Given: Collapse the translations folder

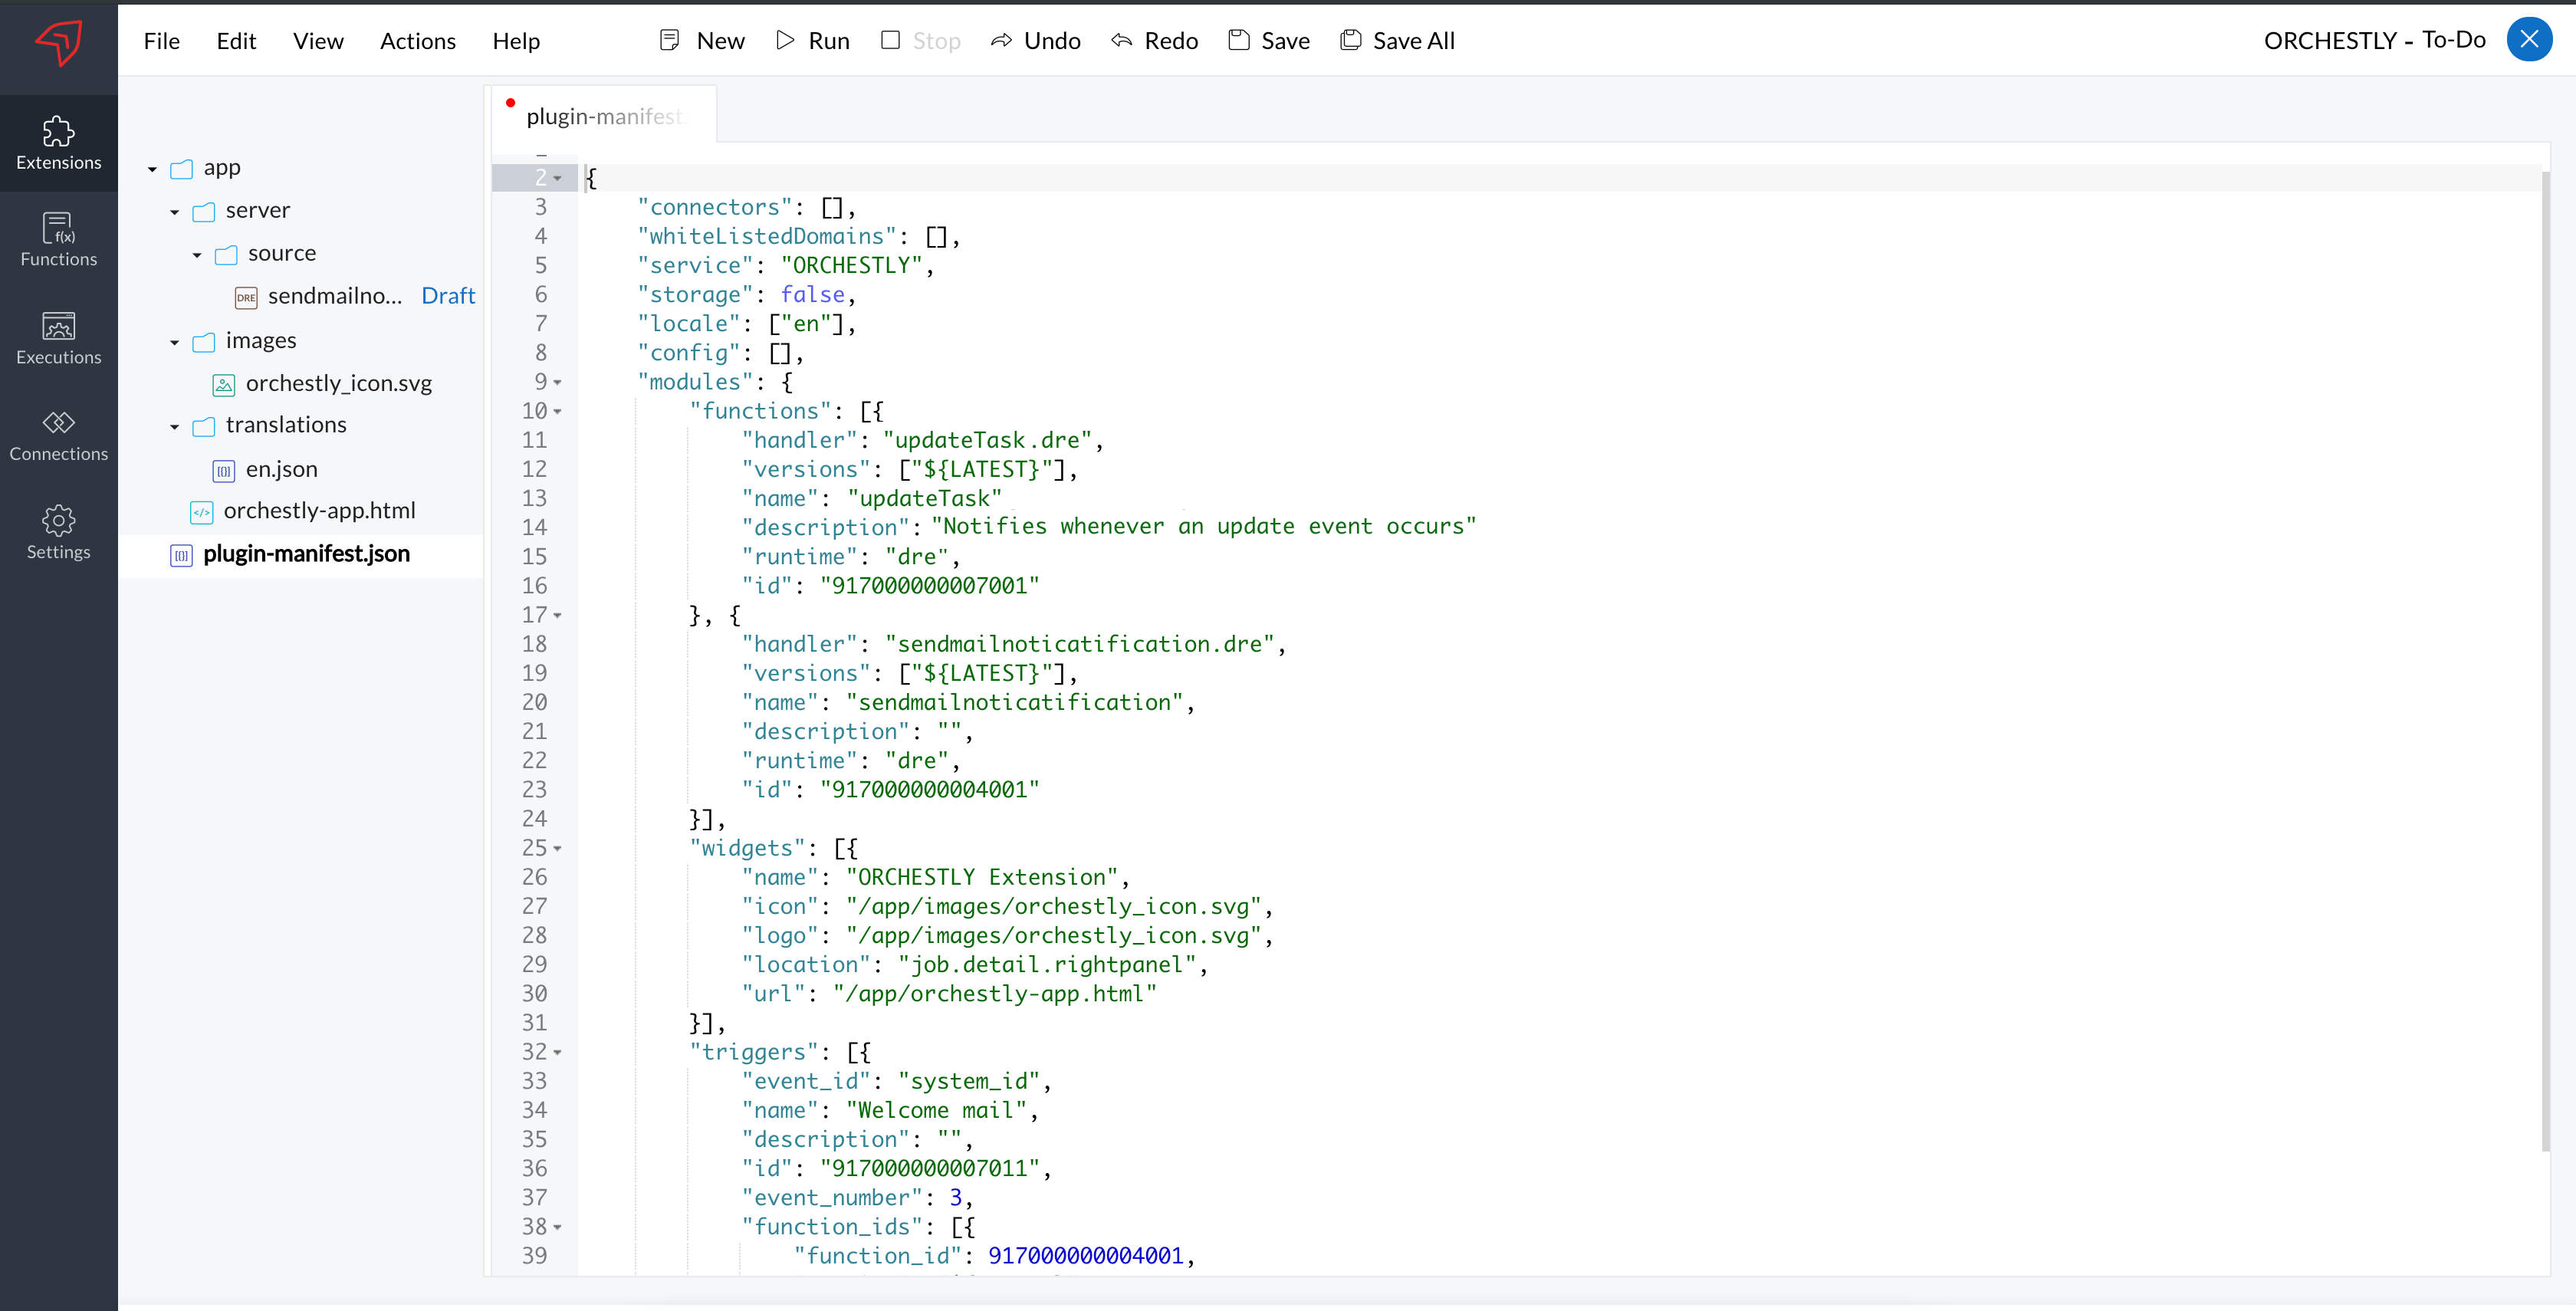Looking at the screenshot, I should (x=174, y=427).
